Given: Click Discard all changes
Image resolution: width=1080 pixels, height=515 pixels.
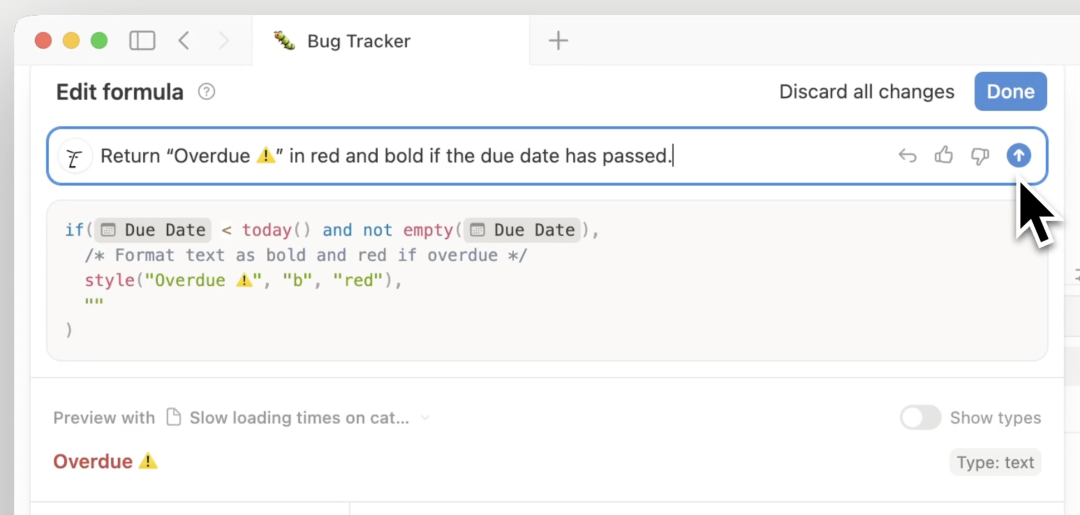Looking at the screenshot, I should [866, 92].
